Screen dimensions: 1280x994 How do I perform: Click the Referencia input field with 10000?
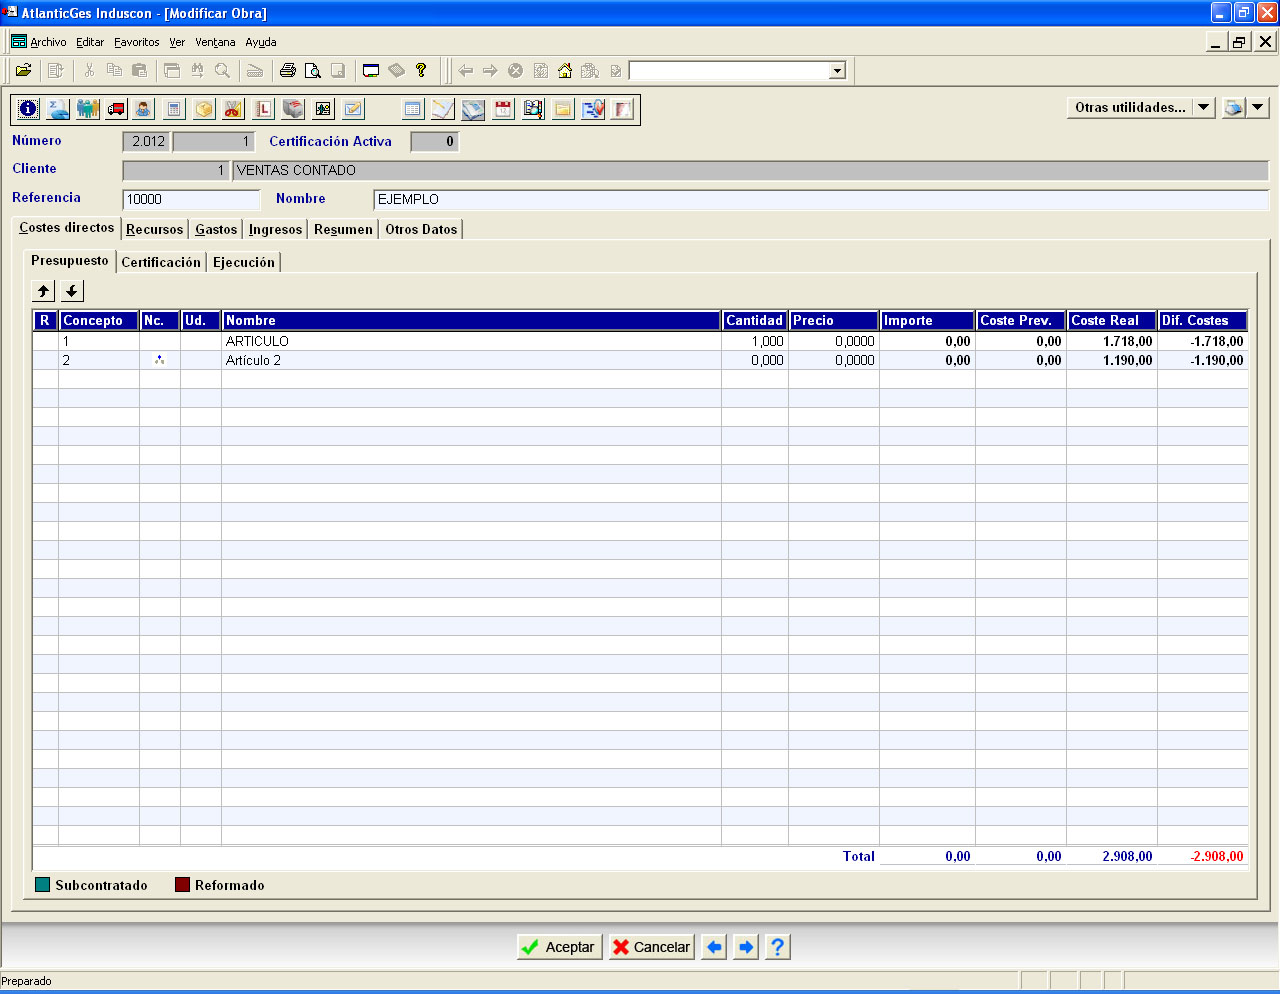[x=191, y=199]
